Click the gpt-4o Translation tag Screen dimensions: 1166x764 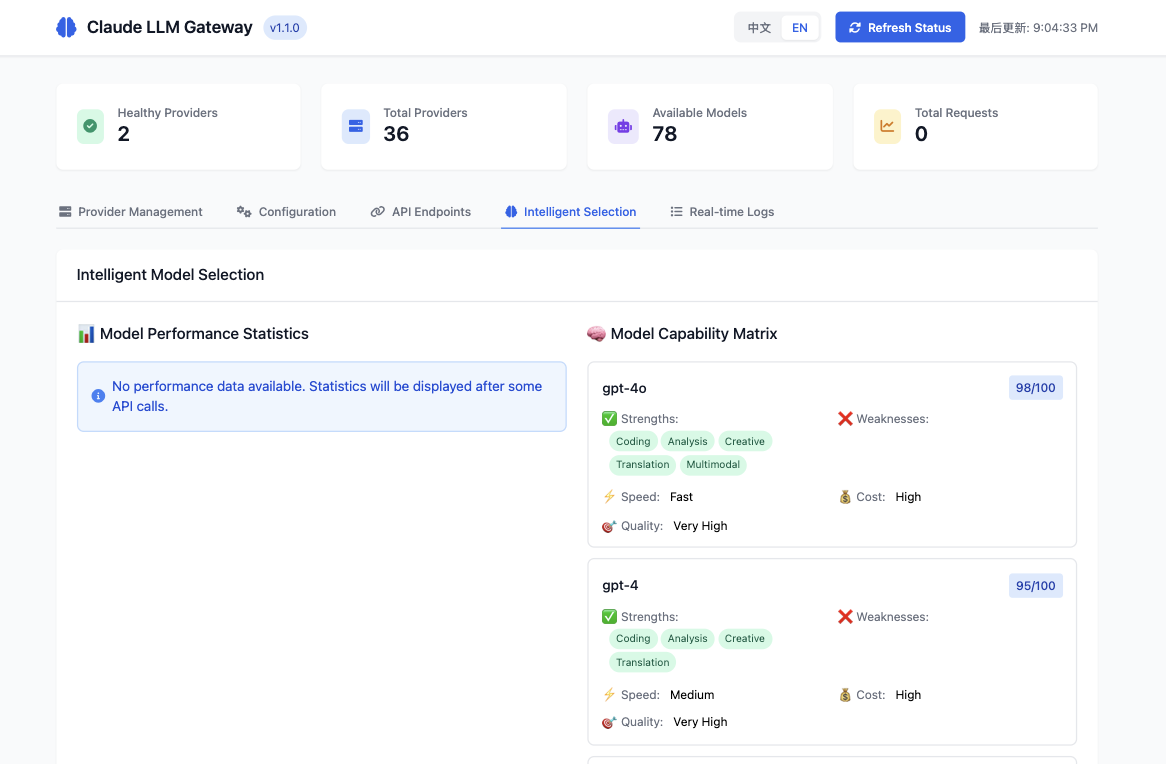tap(642, 464)
